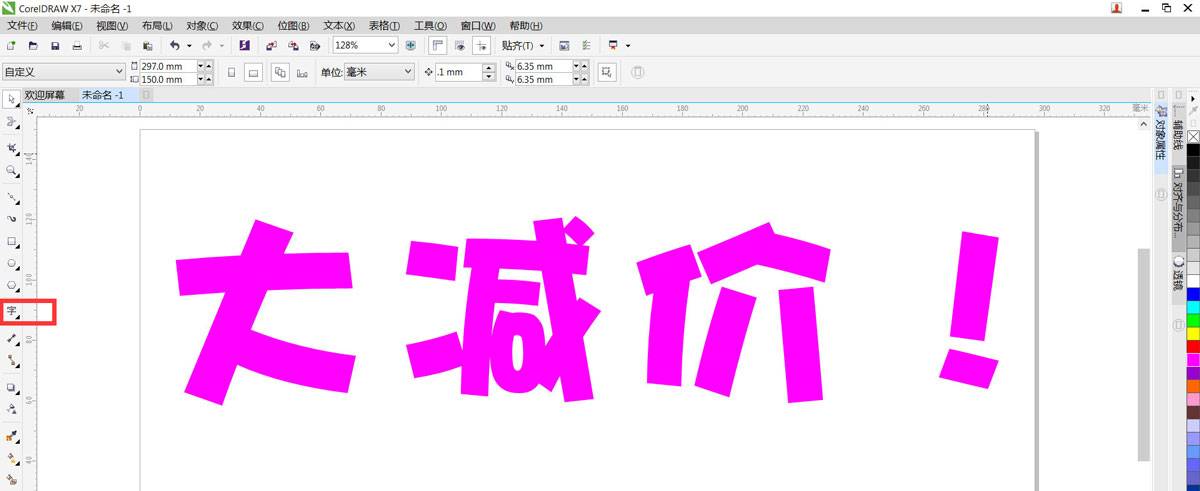Image resolution: width=1200 pixels, height=491 pixels.
Task: Select the Zoom tool in the toolbox
Action: click(12, 172)
